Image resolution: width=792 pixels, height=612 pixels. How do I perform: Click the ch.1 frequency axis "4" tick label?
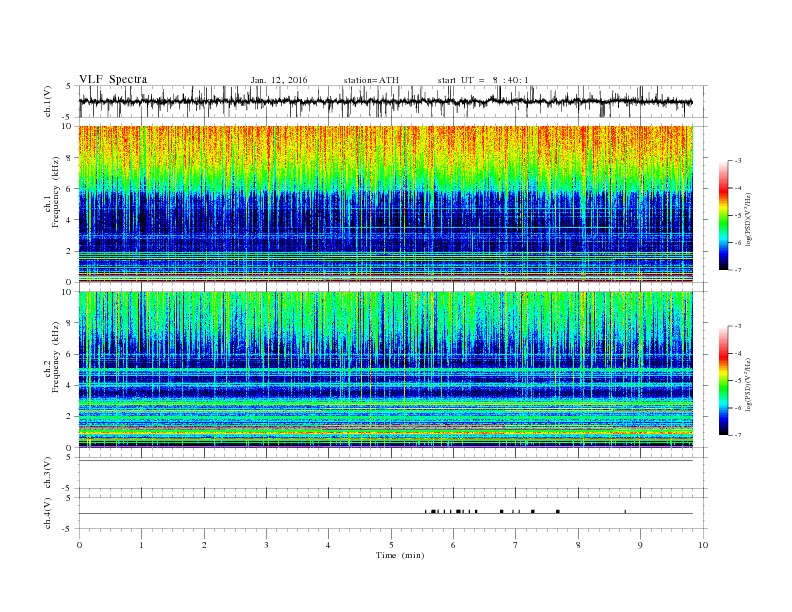tap(70, 220)
